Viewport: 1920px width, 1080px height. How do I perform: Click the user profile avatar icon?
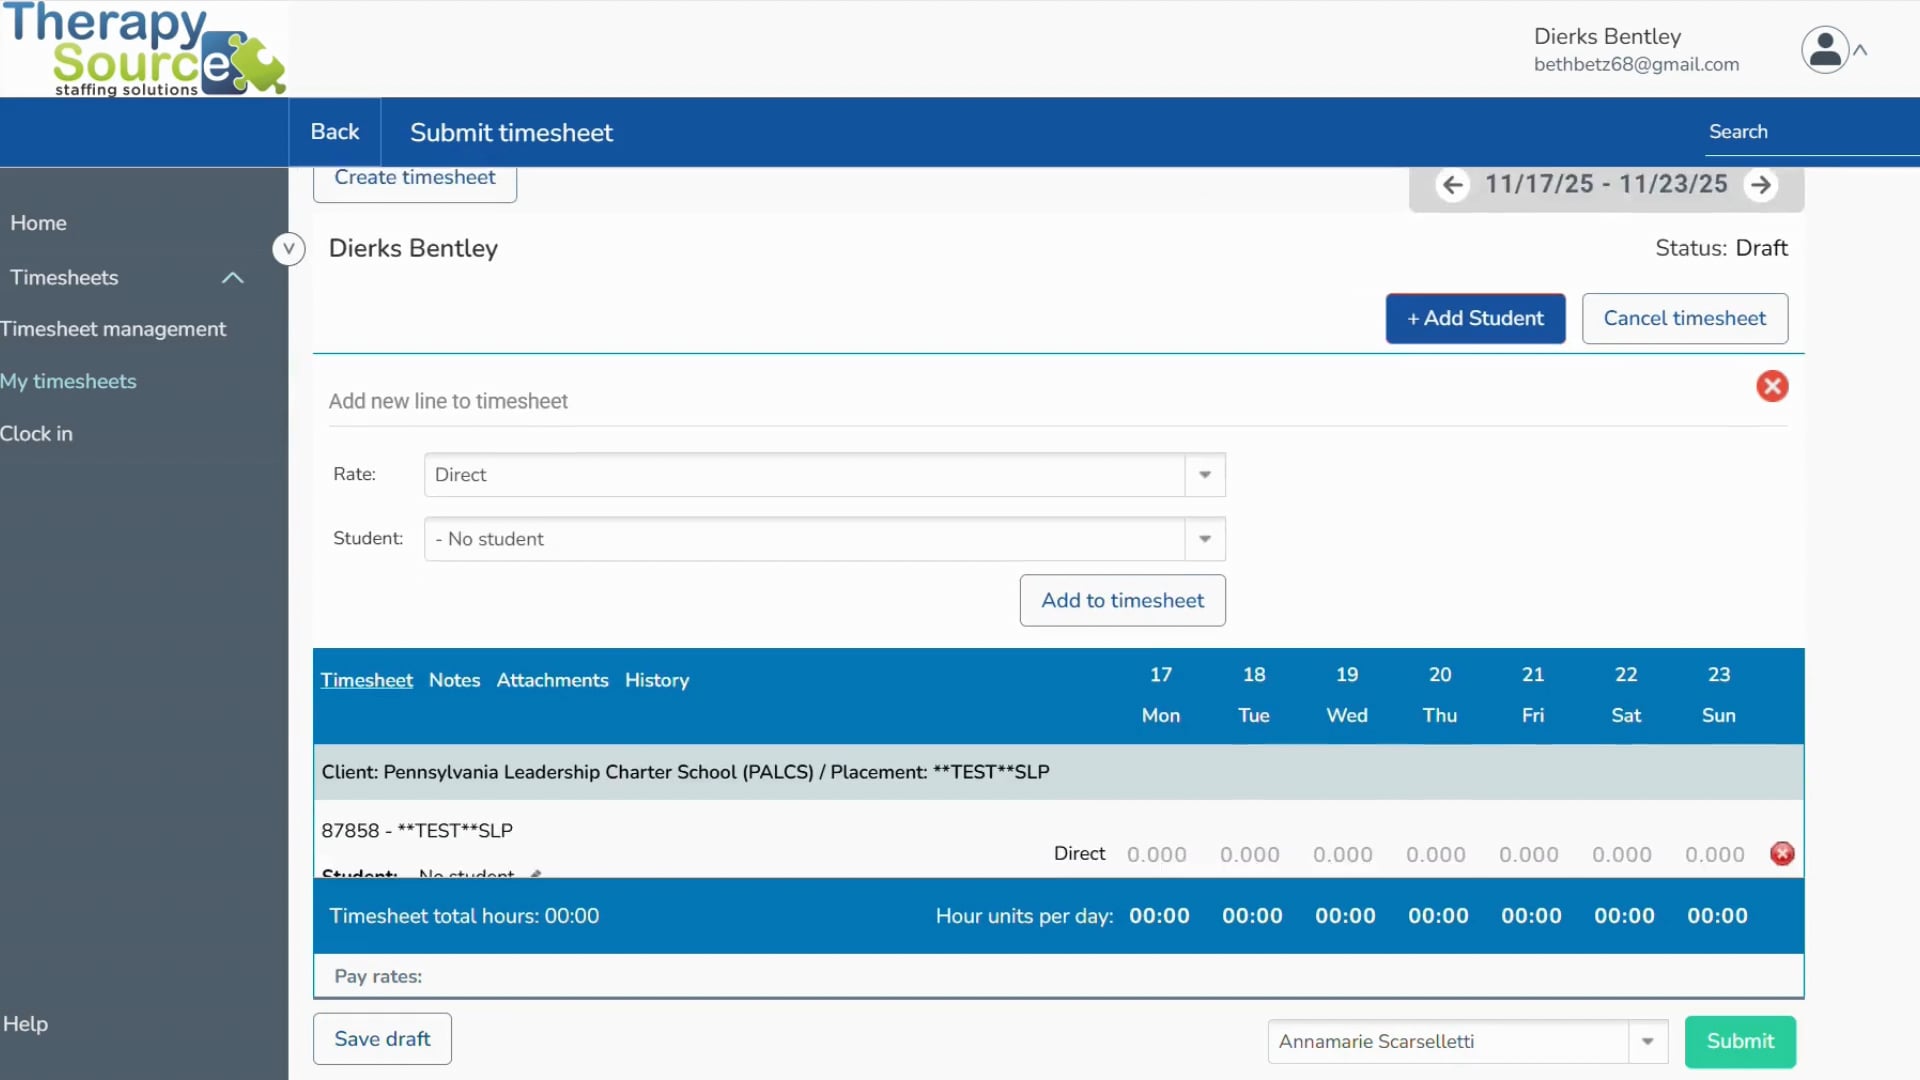(1825, 50)
